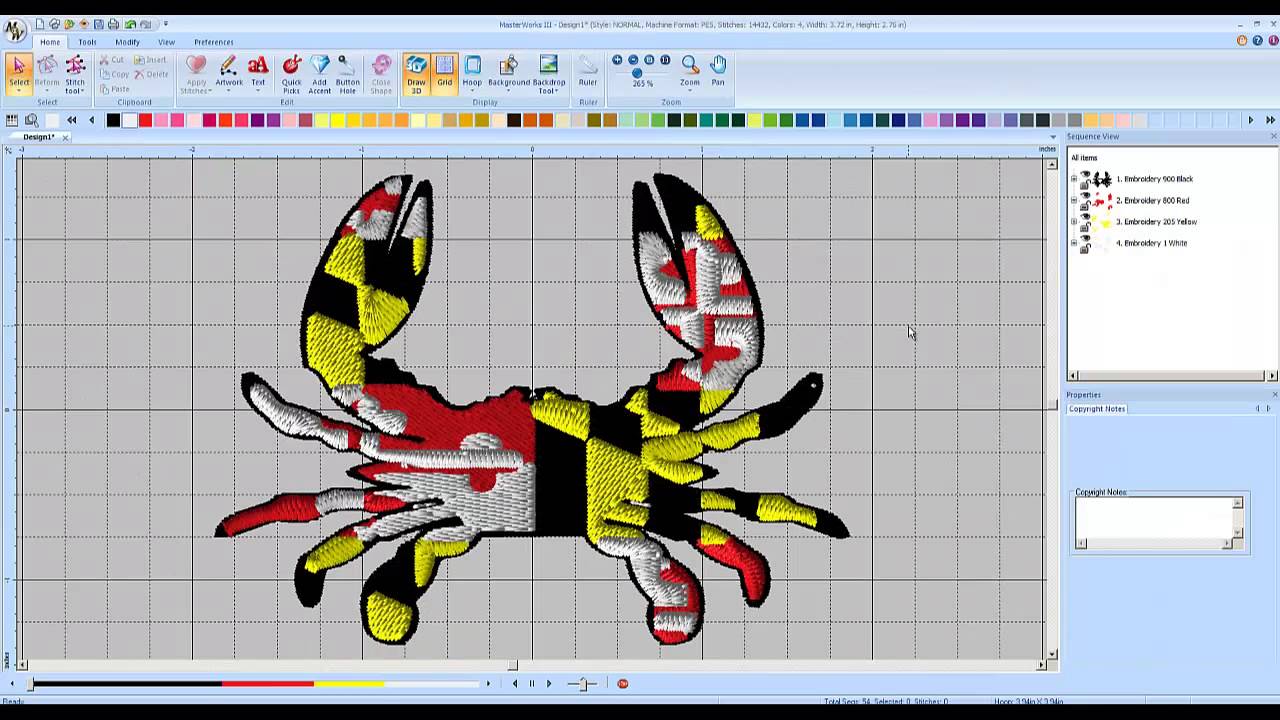
Task: Toggle the Grid display
Action: coord(444,72)
